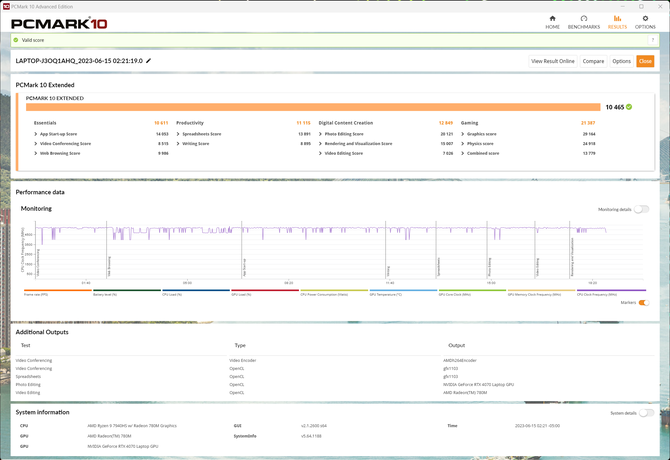The height and width of the screenshot is (460, 670).
Task: Click the question mark help icon
Action: coord(652,40)
